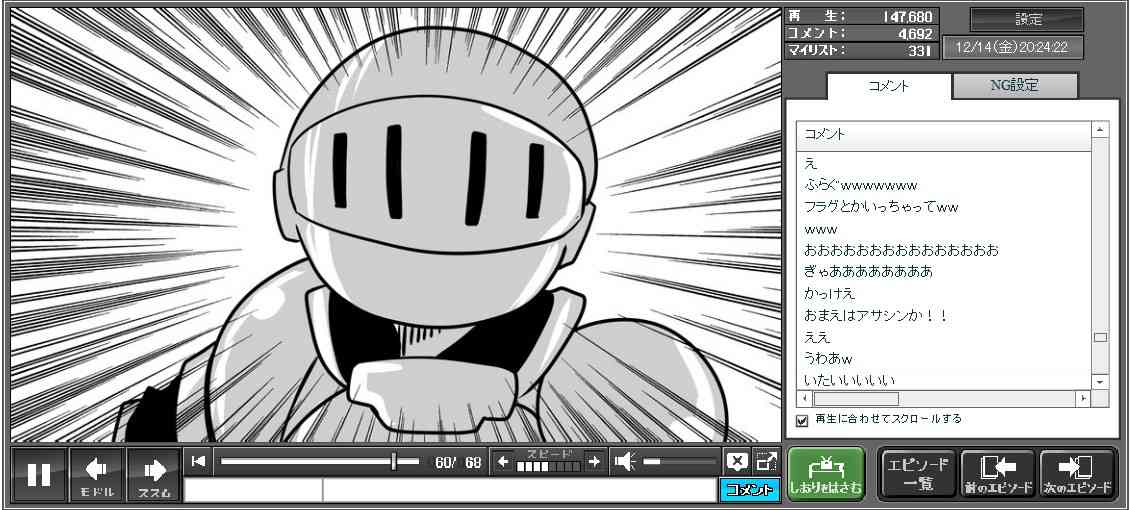Pause the manga playback
This screenshot has height=510, width=1131.
click(39, 474)
